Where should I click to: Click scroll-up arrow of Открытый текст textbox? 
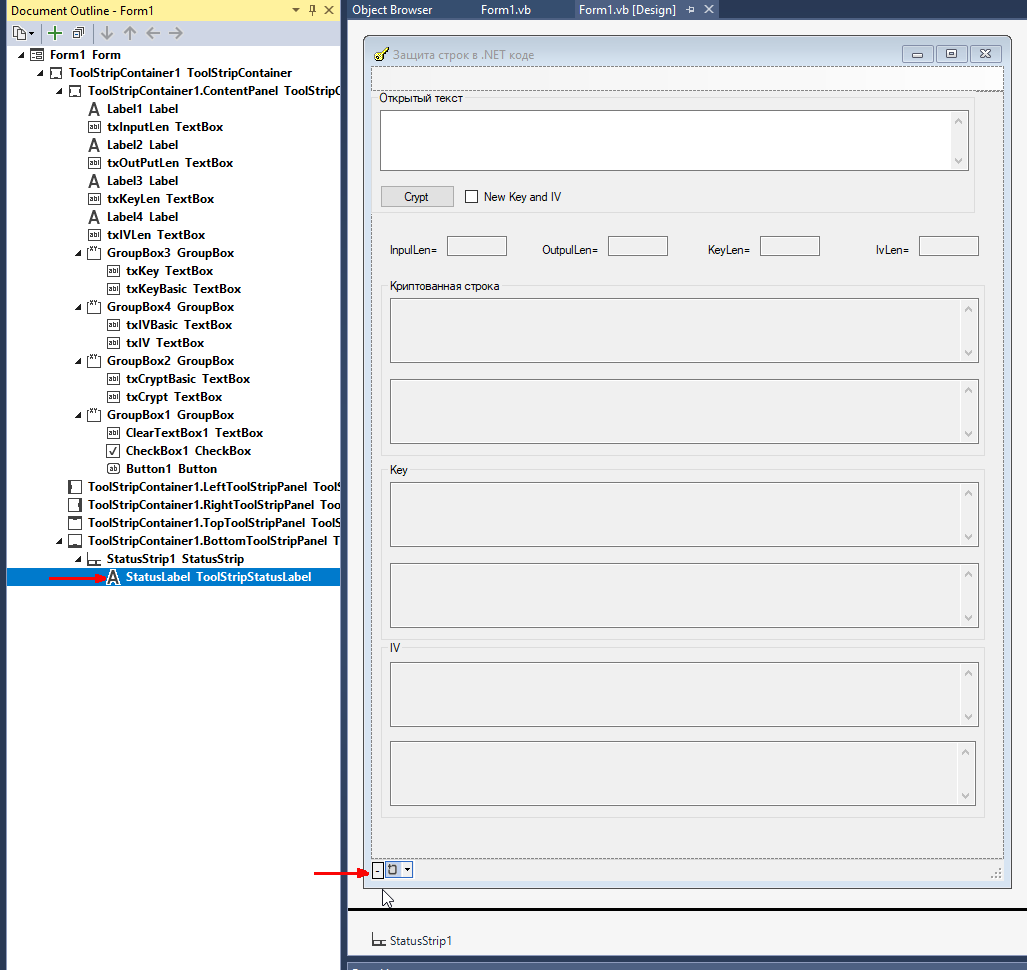958,121
